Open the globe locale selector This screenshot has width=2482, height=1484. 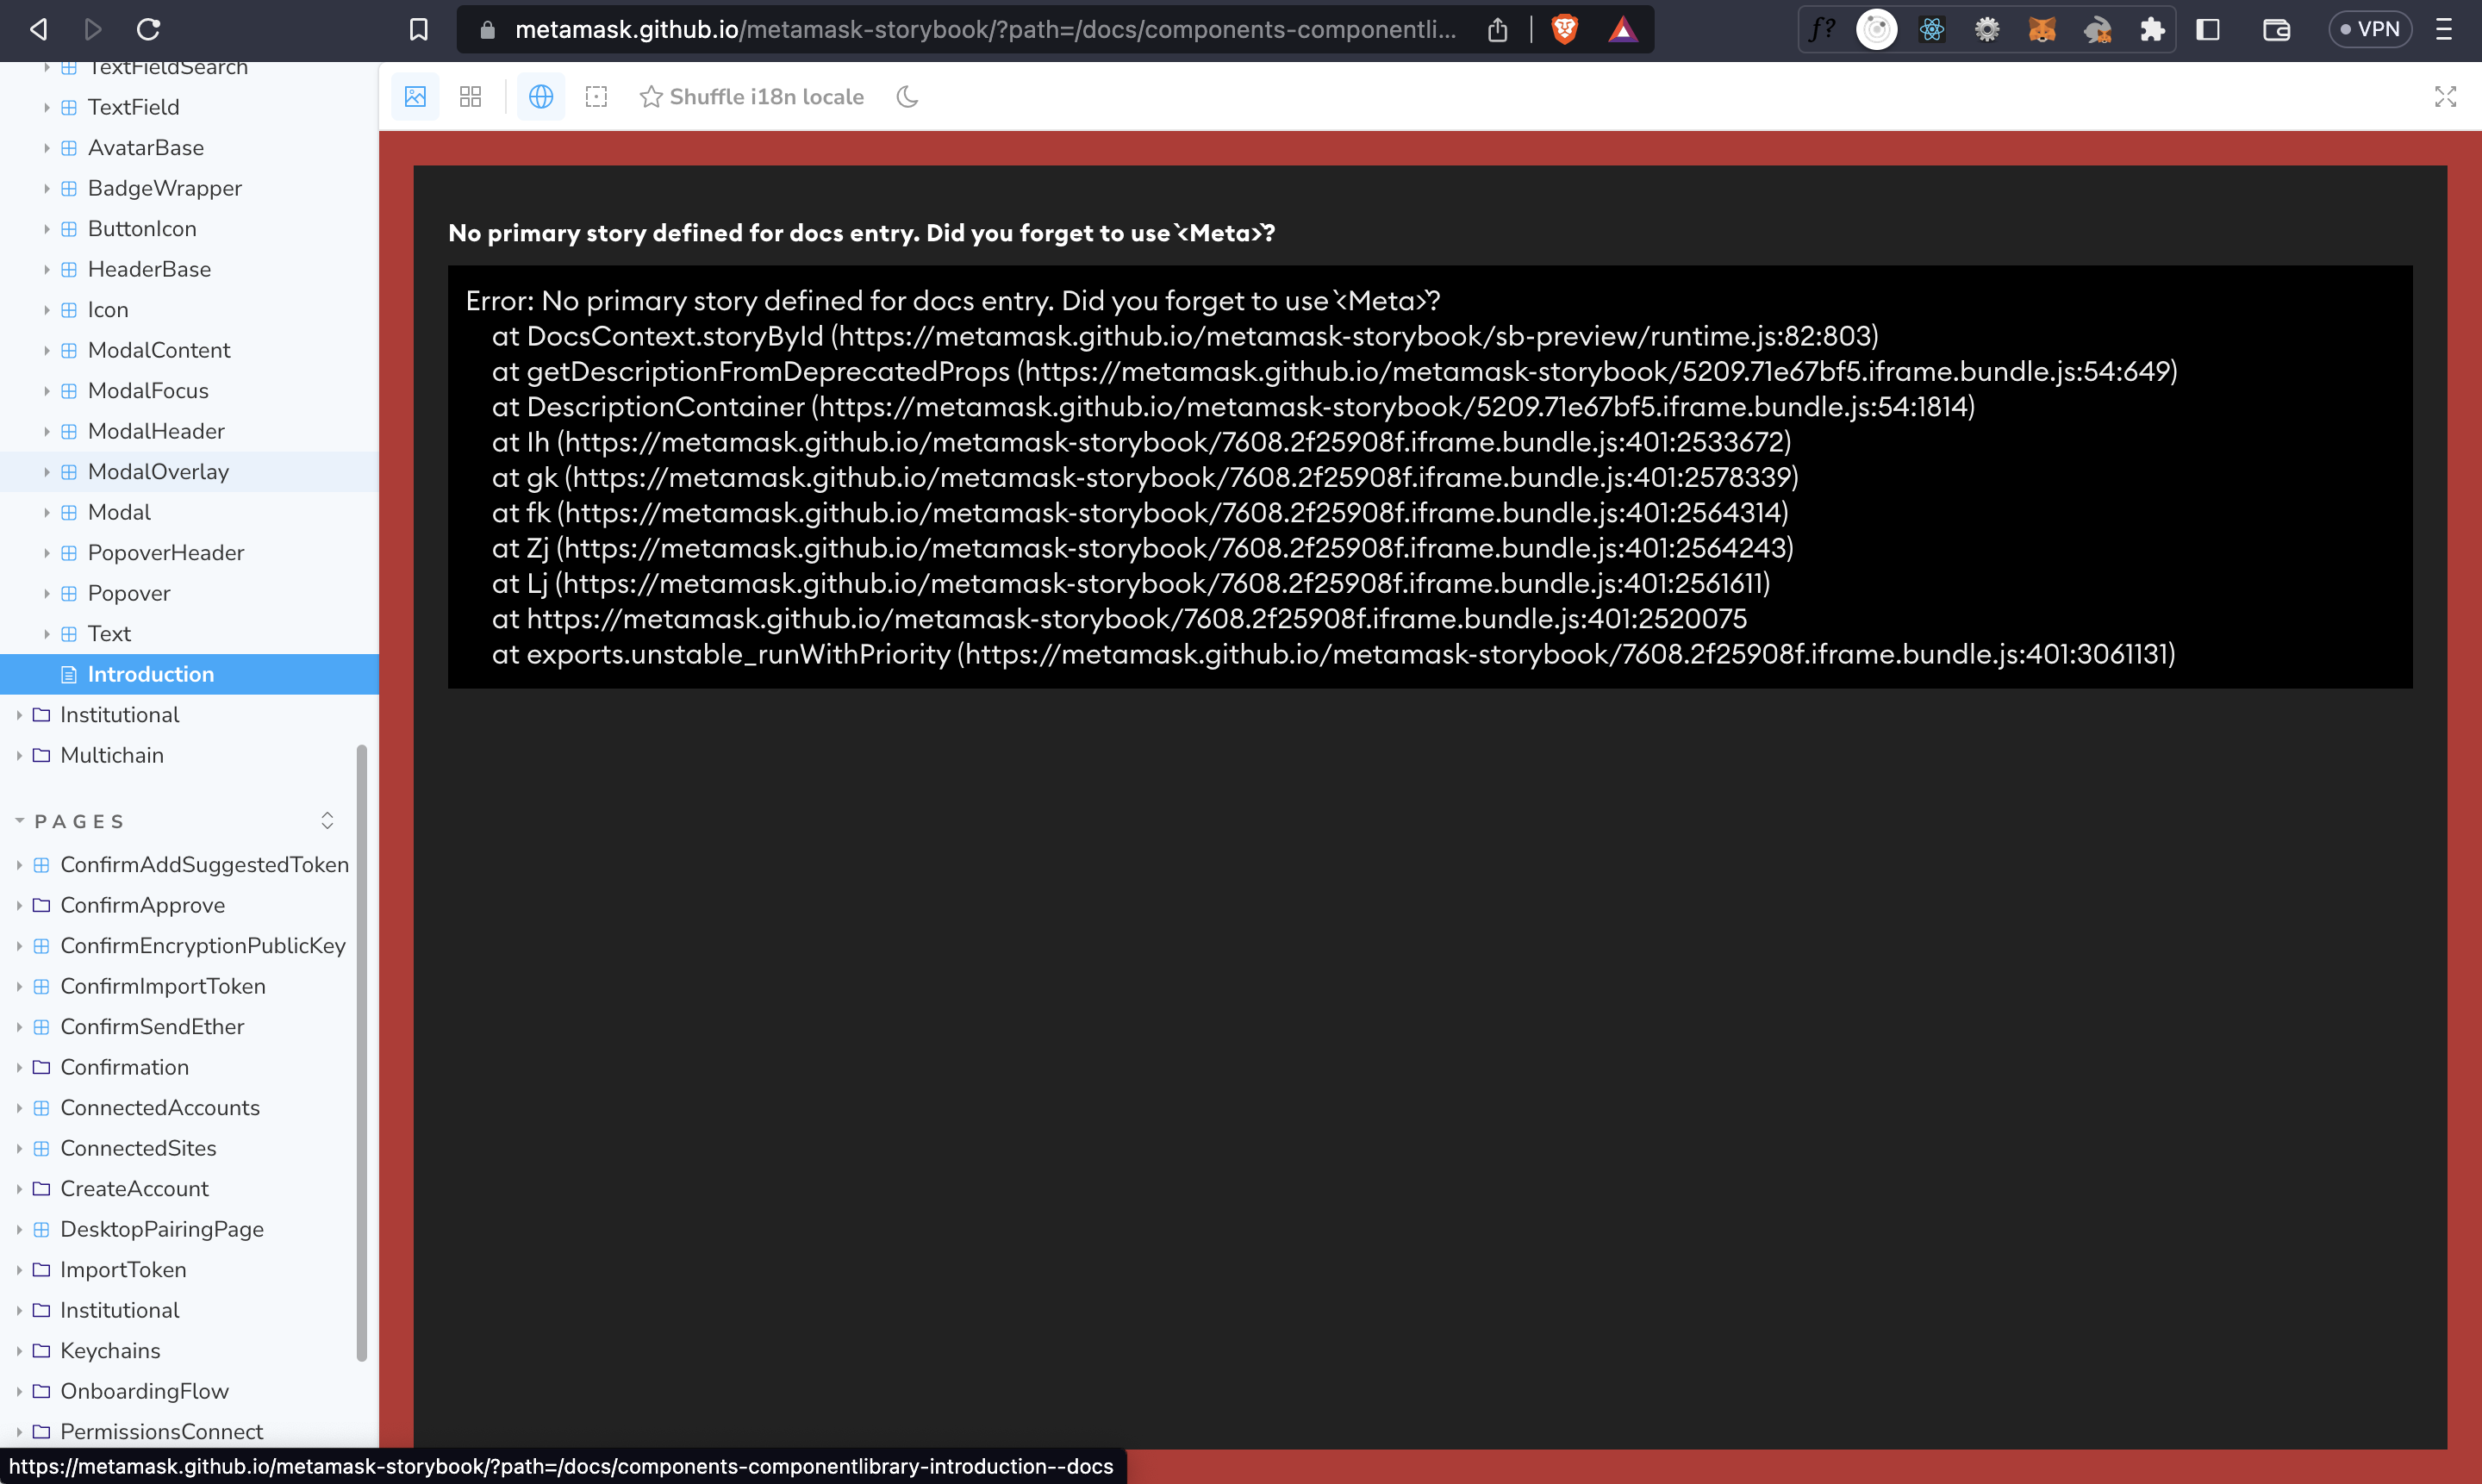click(x=541, y=96)
